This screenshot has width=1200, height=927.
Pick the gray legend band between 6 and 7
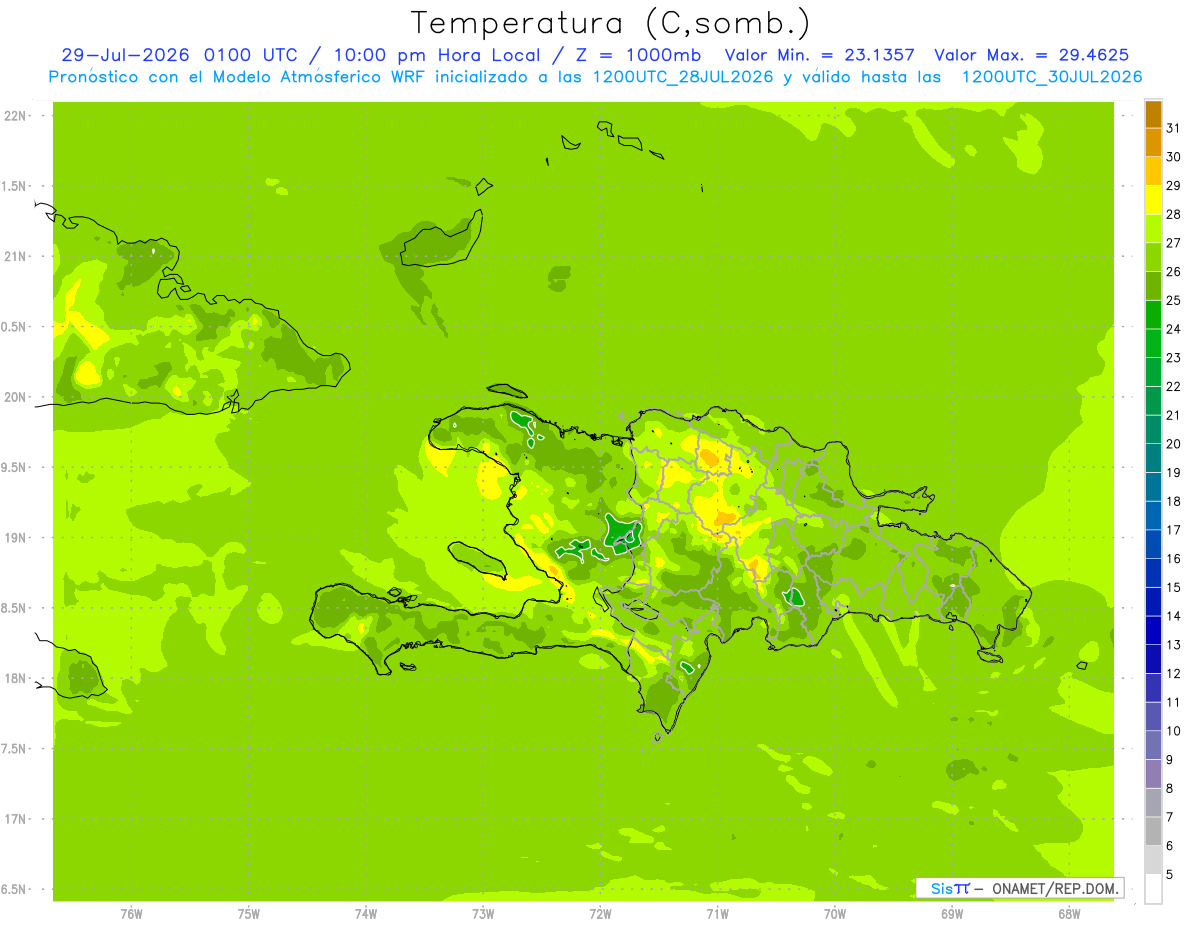[x=1153, y=831]
